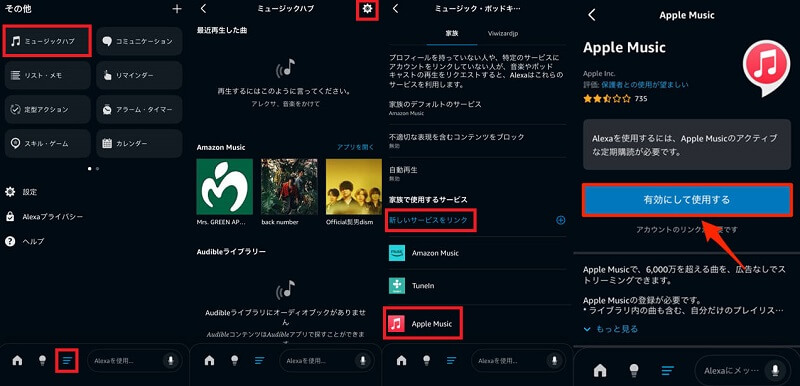Open the ミュージックハブ tile
Image resolution: width=800 pixels, height=386 pixels.
(47, 41)
